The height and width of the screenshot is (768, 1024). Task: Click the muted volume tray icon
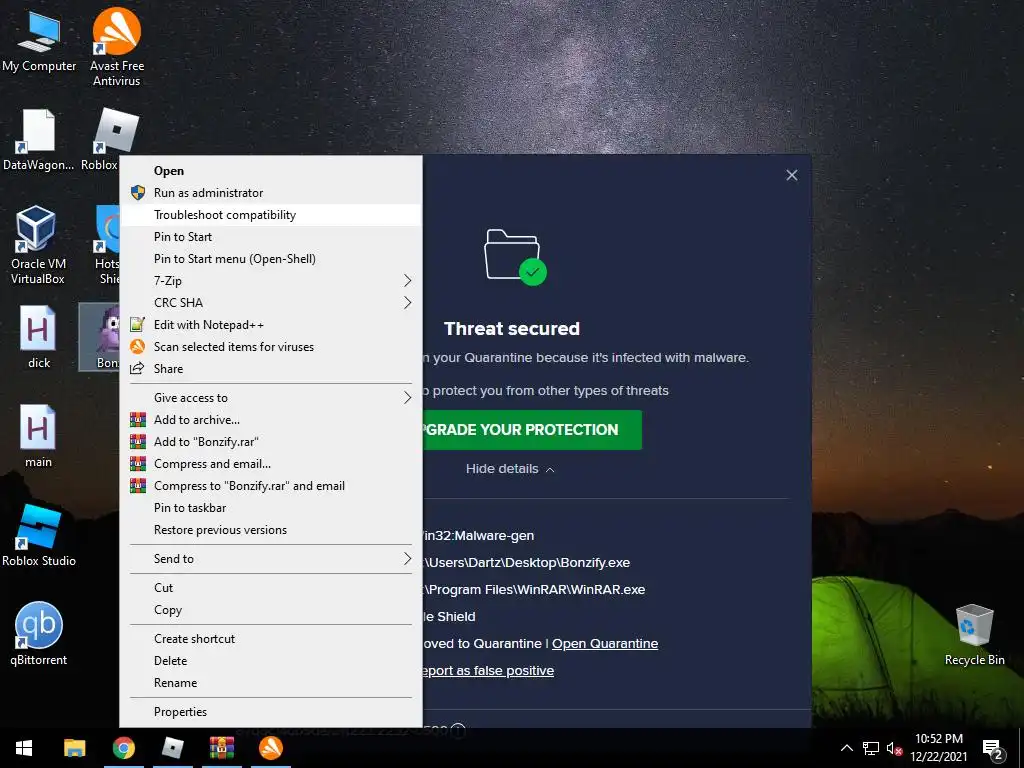pos(894,748)
